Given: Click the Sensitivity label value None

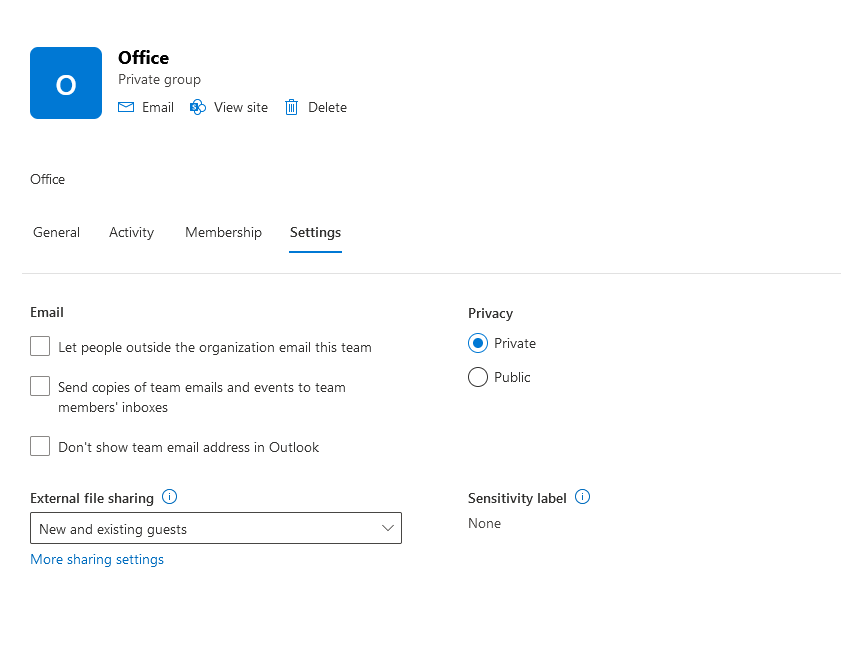Looking at the screenshot, I should [484, 523].
